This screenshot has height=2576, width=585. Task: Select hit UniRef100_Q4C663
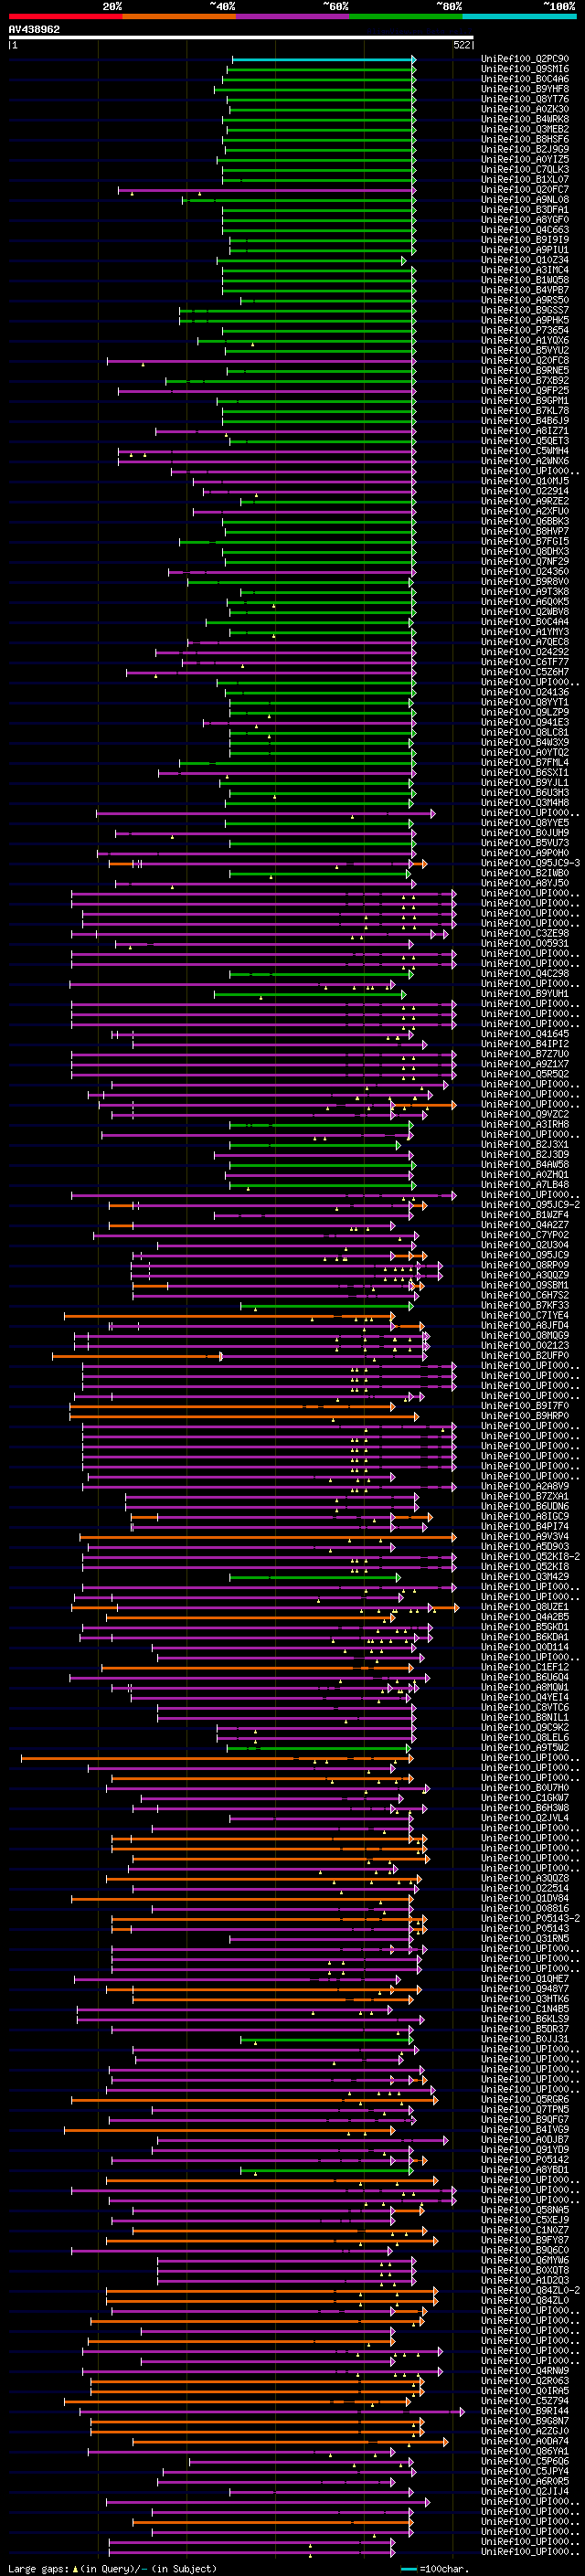(x=525, y=230)
